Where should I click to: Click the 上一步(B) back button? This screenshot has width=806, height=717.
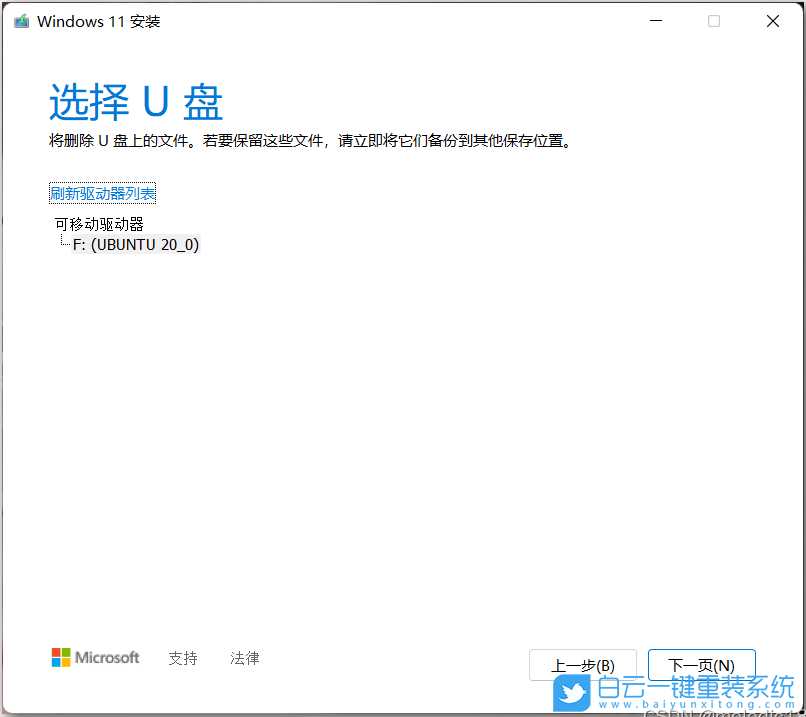583,664
